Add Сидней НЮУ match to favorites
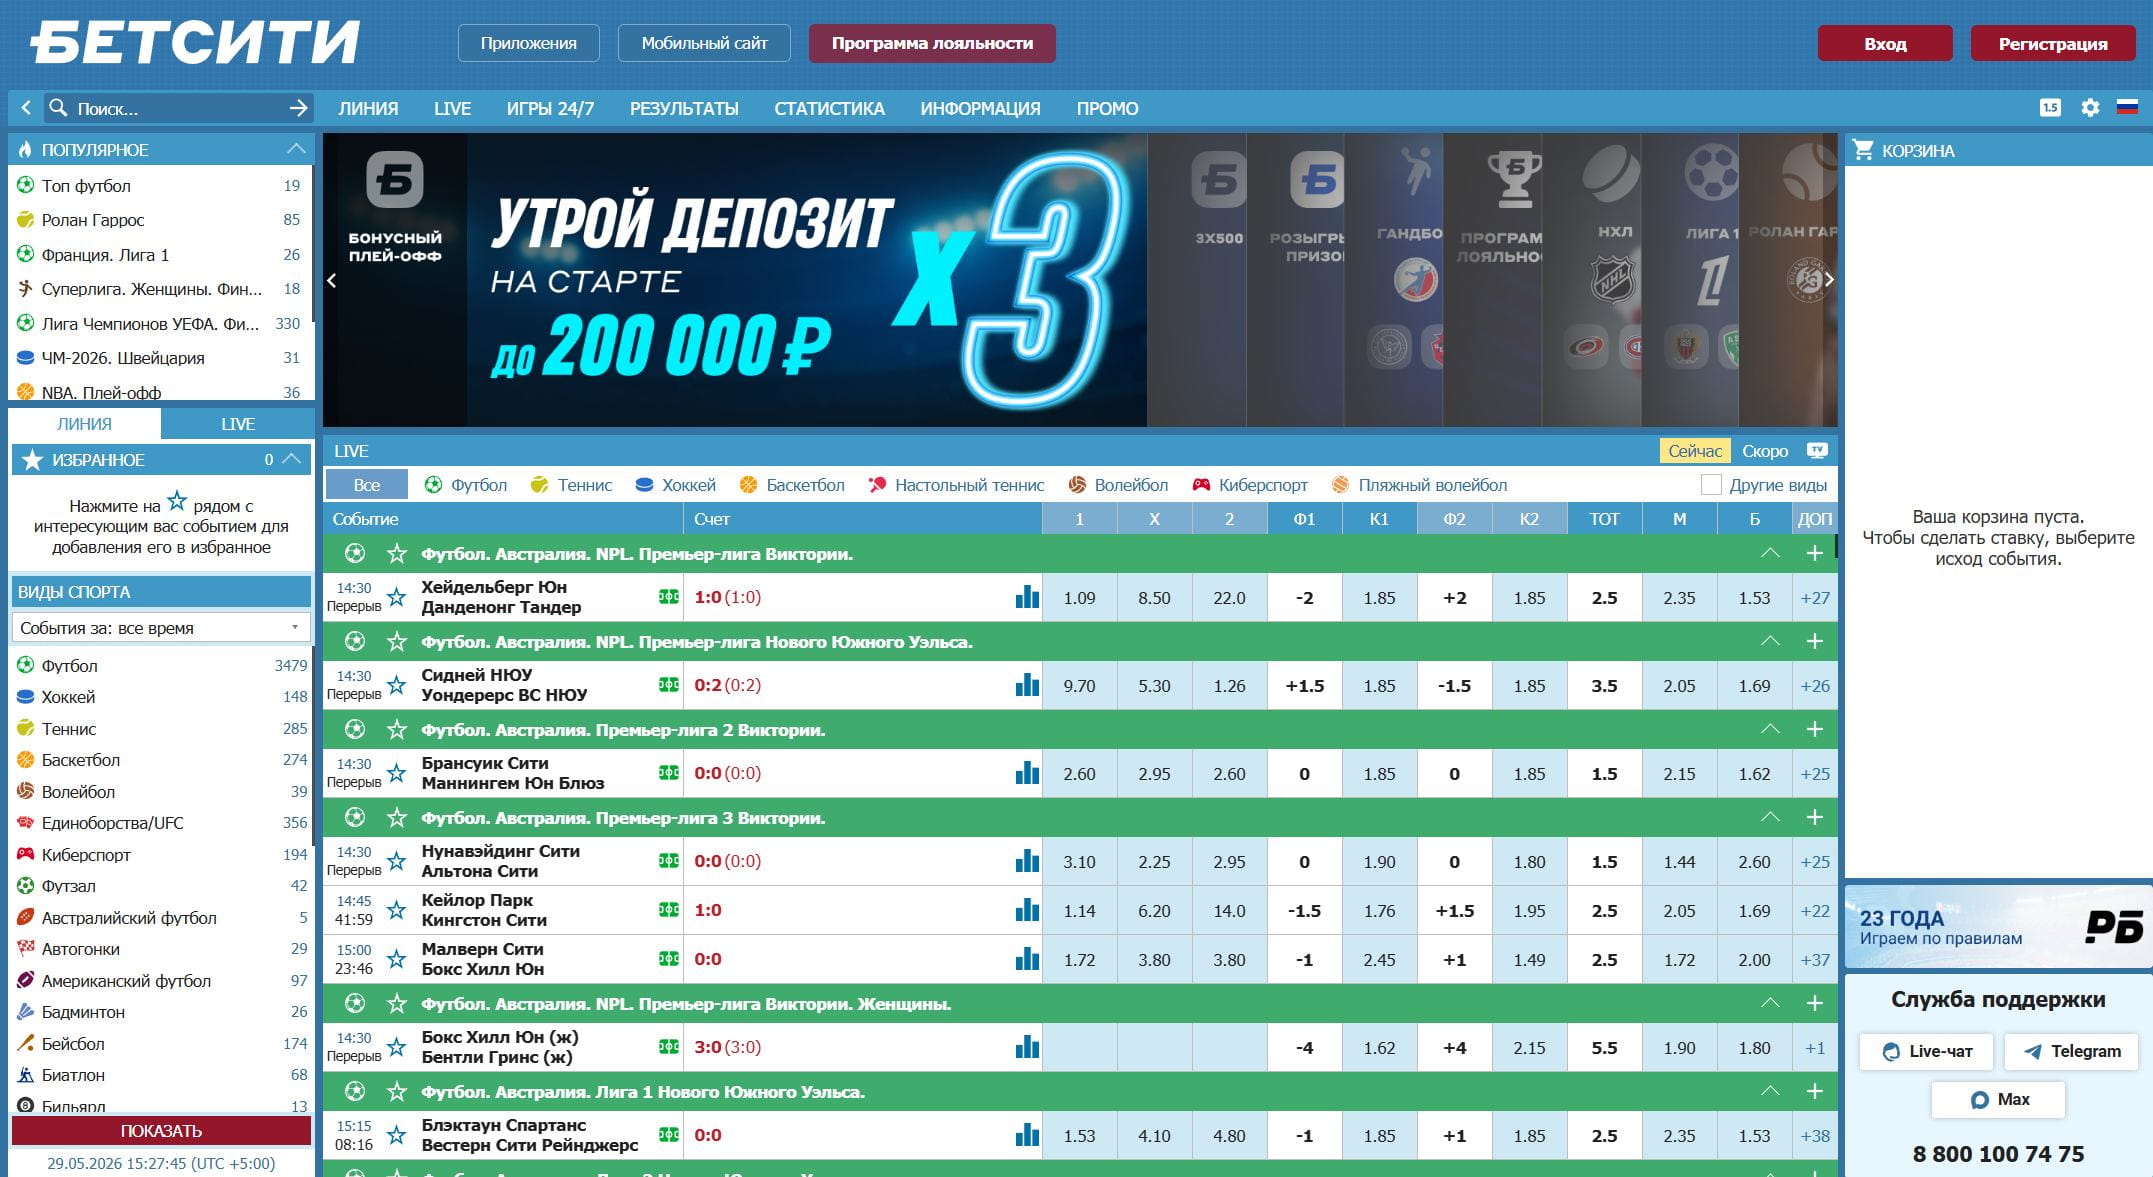 coord(397,685)
